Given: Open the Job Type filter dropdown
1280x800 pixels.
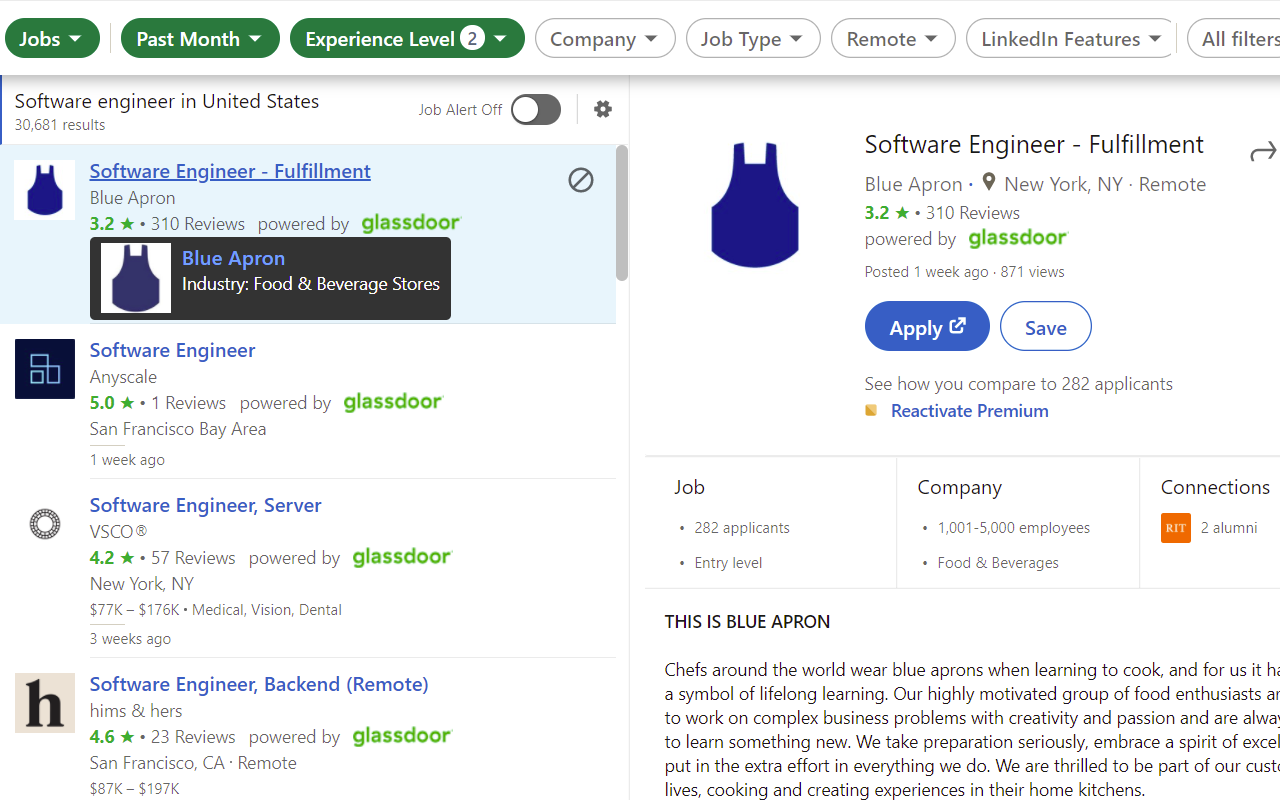Looking at the screenshot, I should (x=753, y=39).
